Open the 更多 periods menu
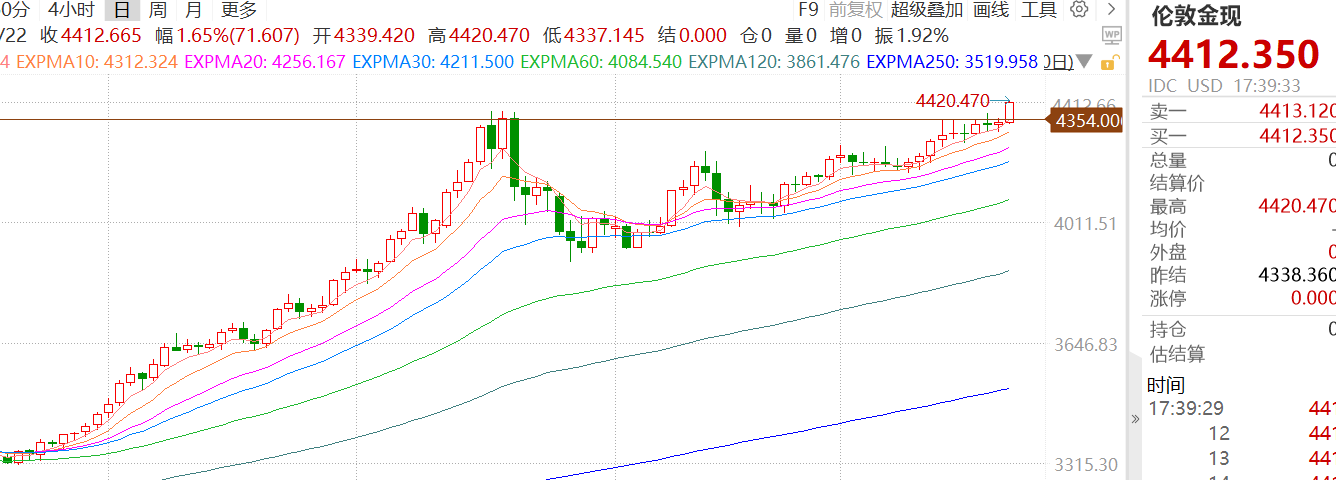This screenshot has width=1336, height=480. coord(239,10)
